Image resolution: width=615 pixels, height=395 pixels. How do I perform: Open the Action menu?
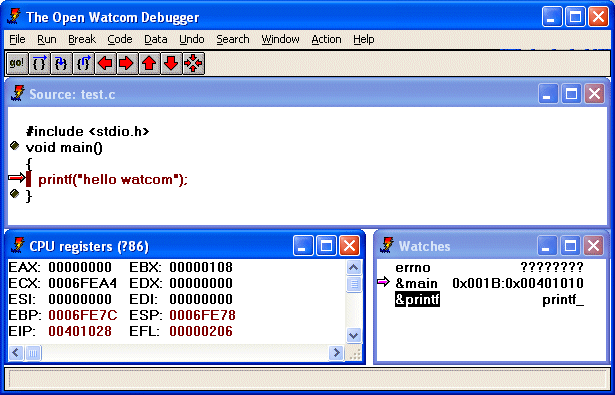click(326, 39)
